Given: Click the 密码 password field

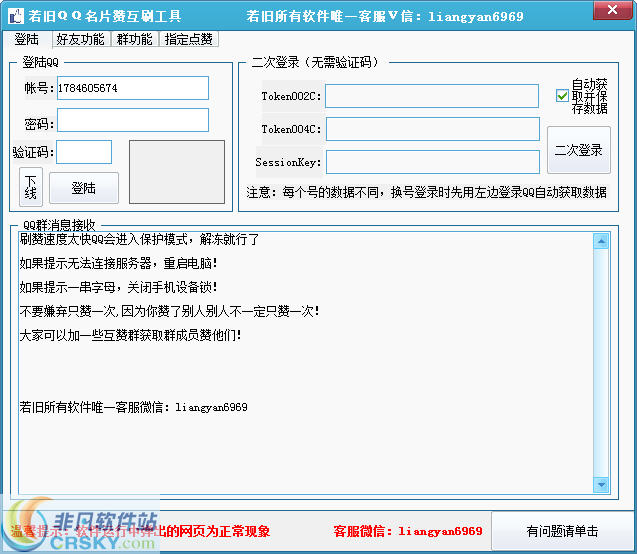Looking at the screenshot, I should pyautogui.click(x=133, y=120).
